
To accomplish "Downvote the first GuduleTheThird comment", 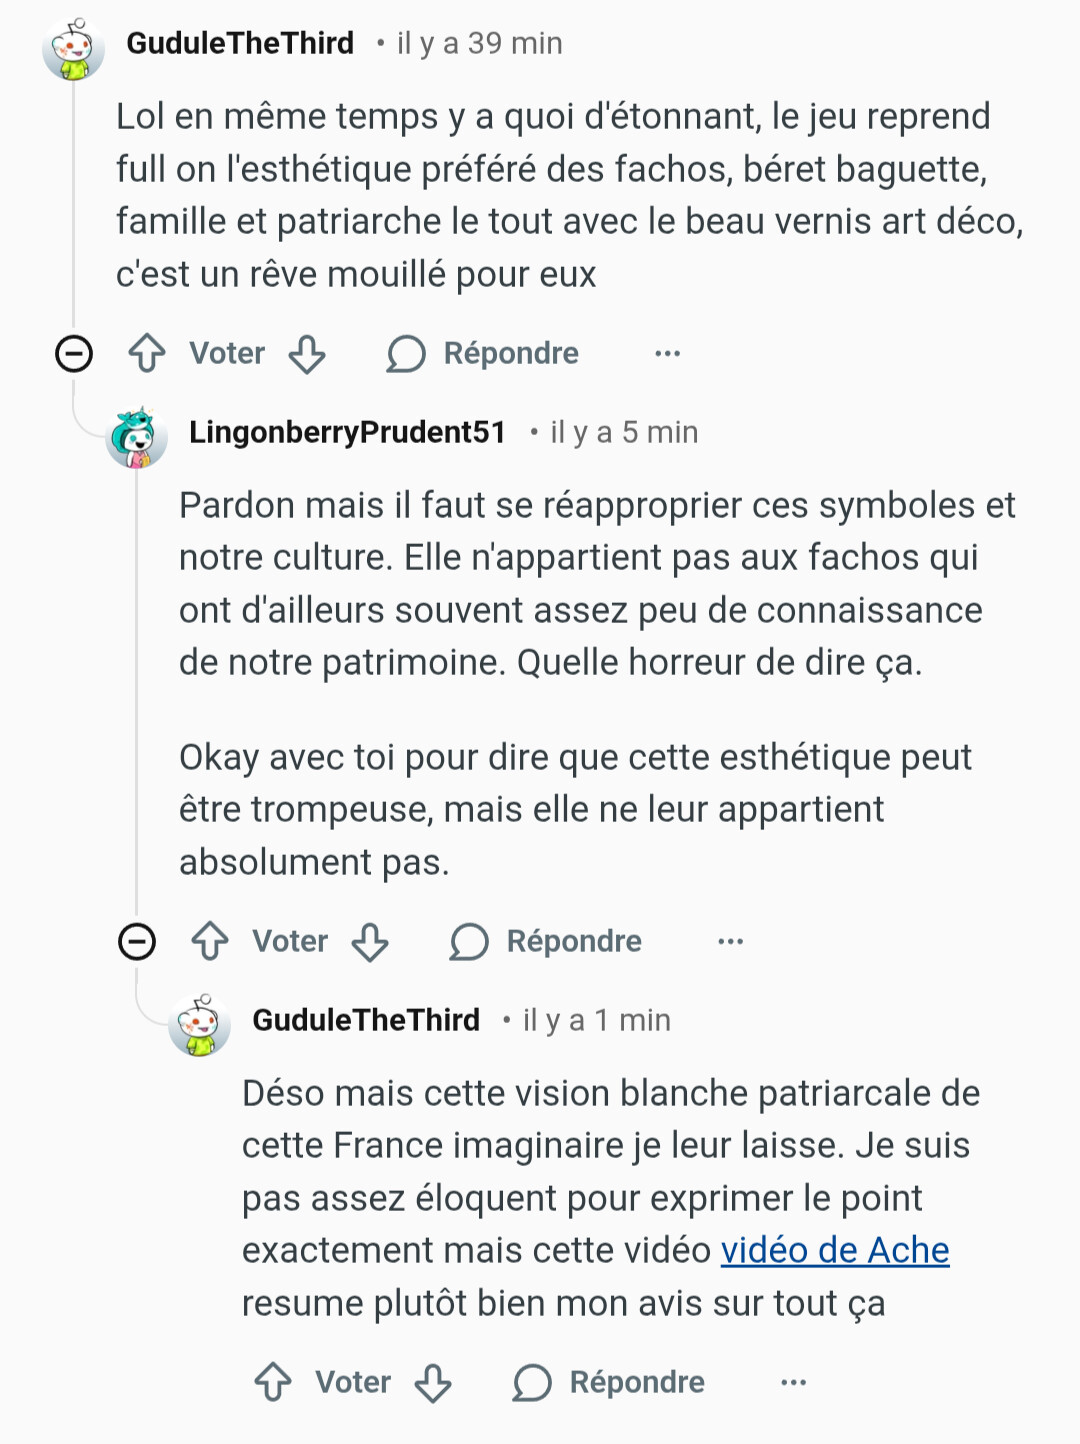I will point(307,353).
